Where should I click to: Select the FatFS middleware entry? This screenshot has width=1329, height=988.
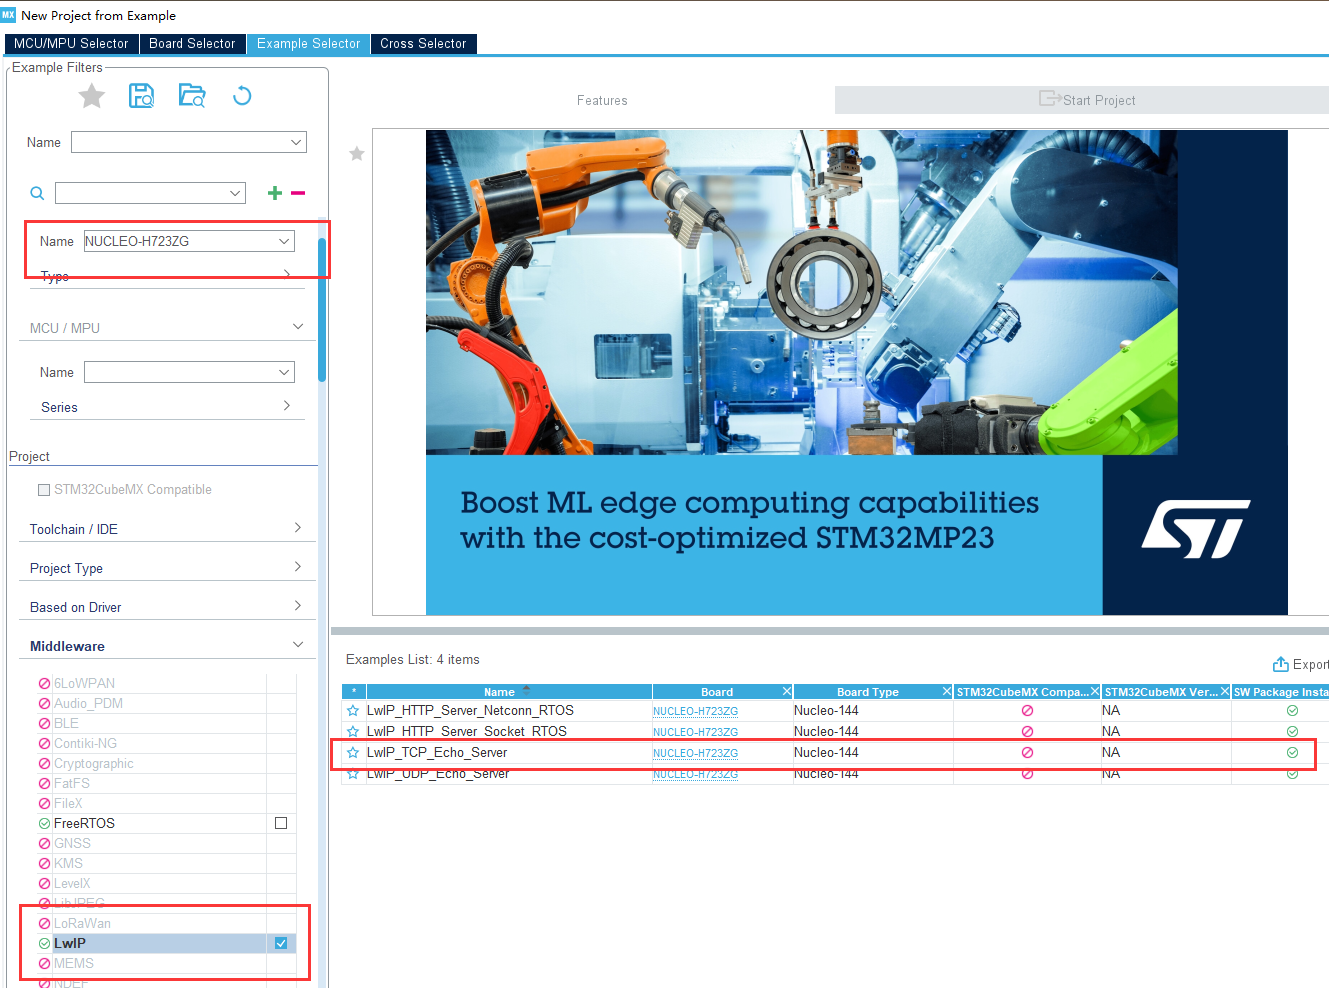pyautogui.click(x=72, y=784)
